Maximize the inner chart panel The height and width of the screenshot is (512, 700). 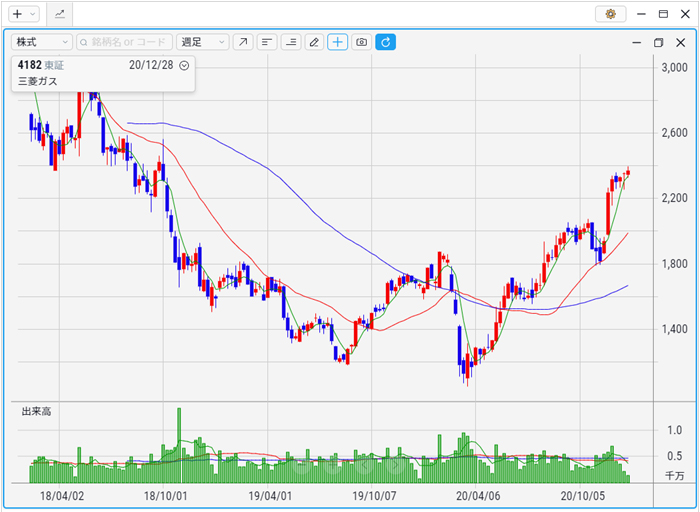[x=658, y=43]
